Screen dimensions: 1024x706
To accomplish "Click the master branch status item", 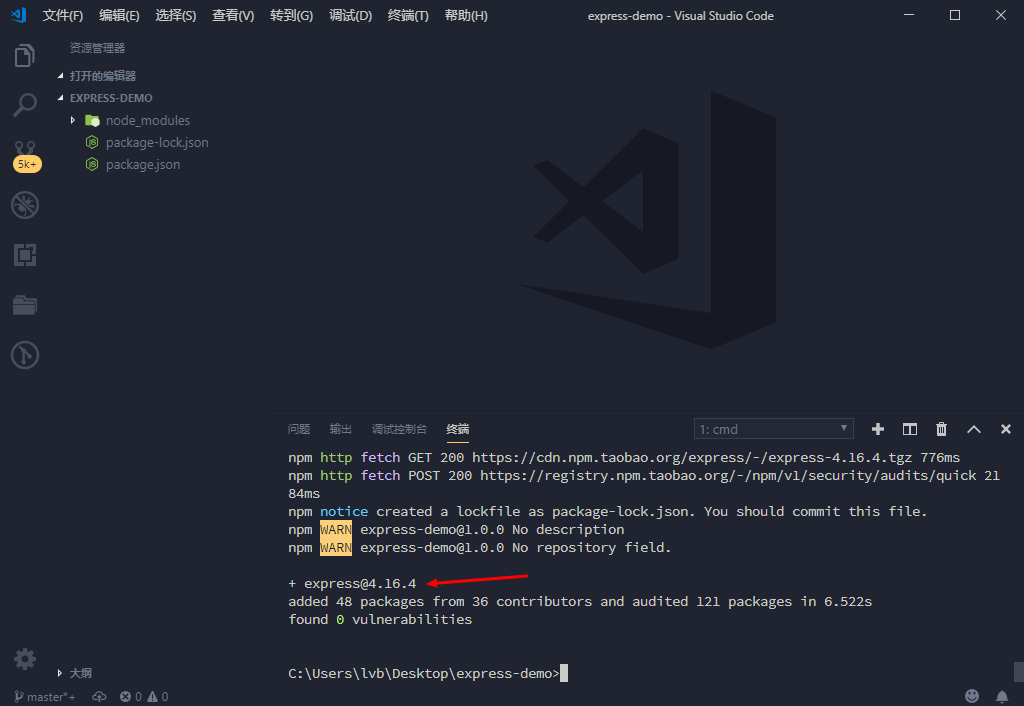I will point(44,697).
